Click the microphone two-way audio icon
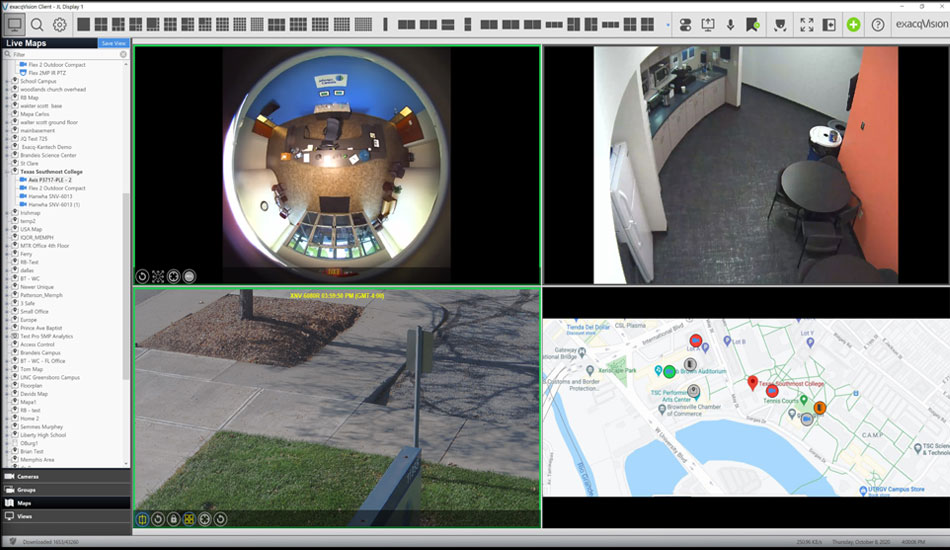 click(x=731, y=25)
